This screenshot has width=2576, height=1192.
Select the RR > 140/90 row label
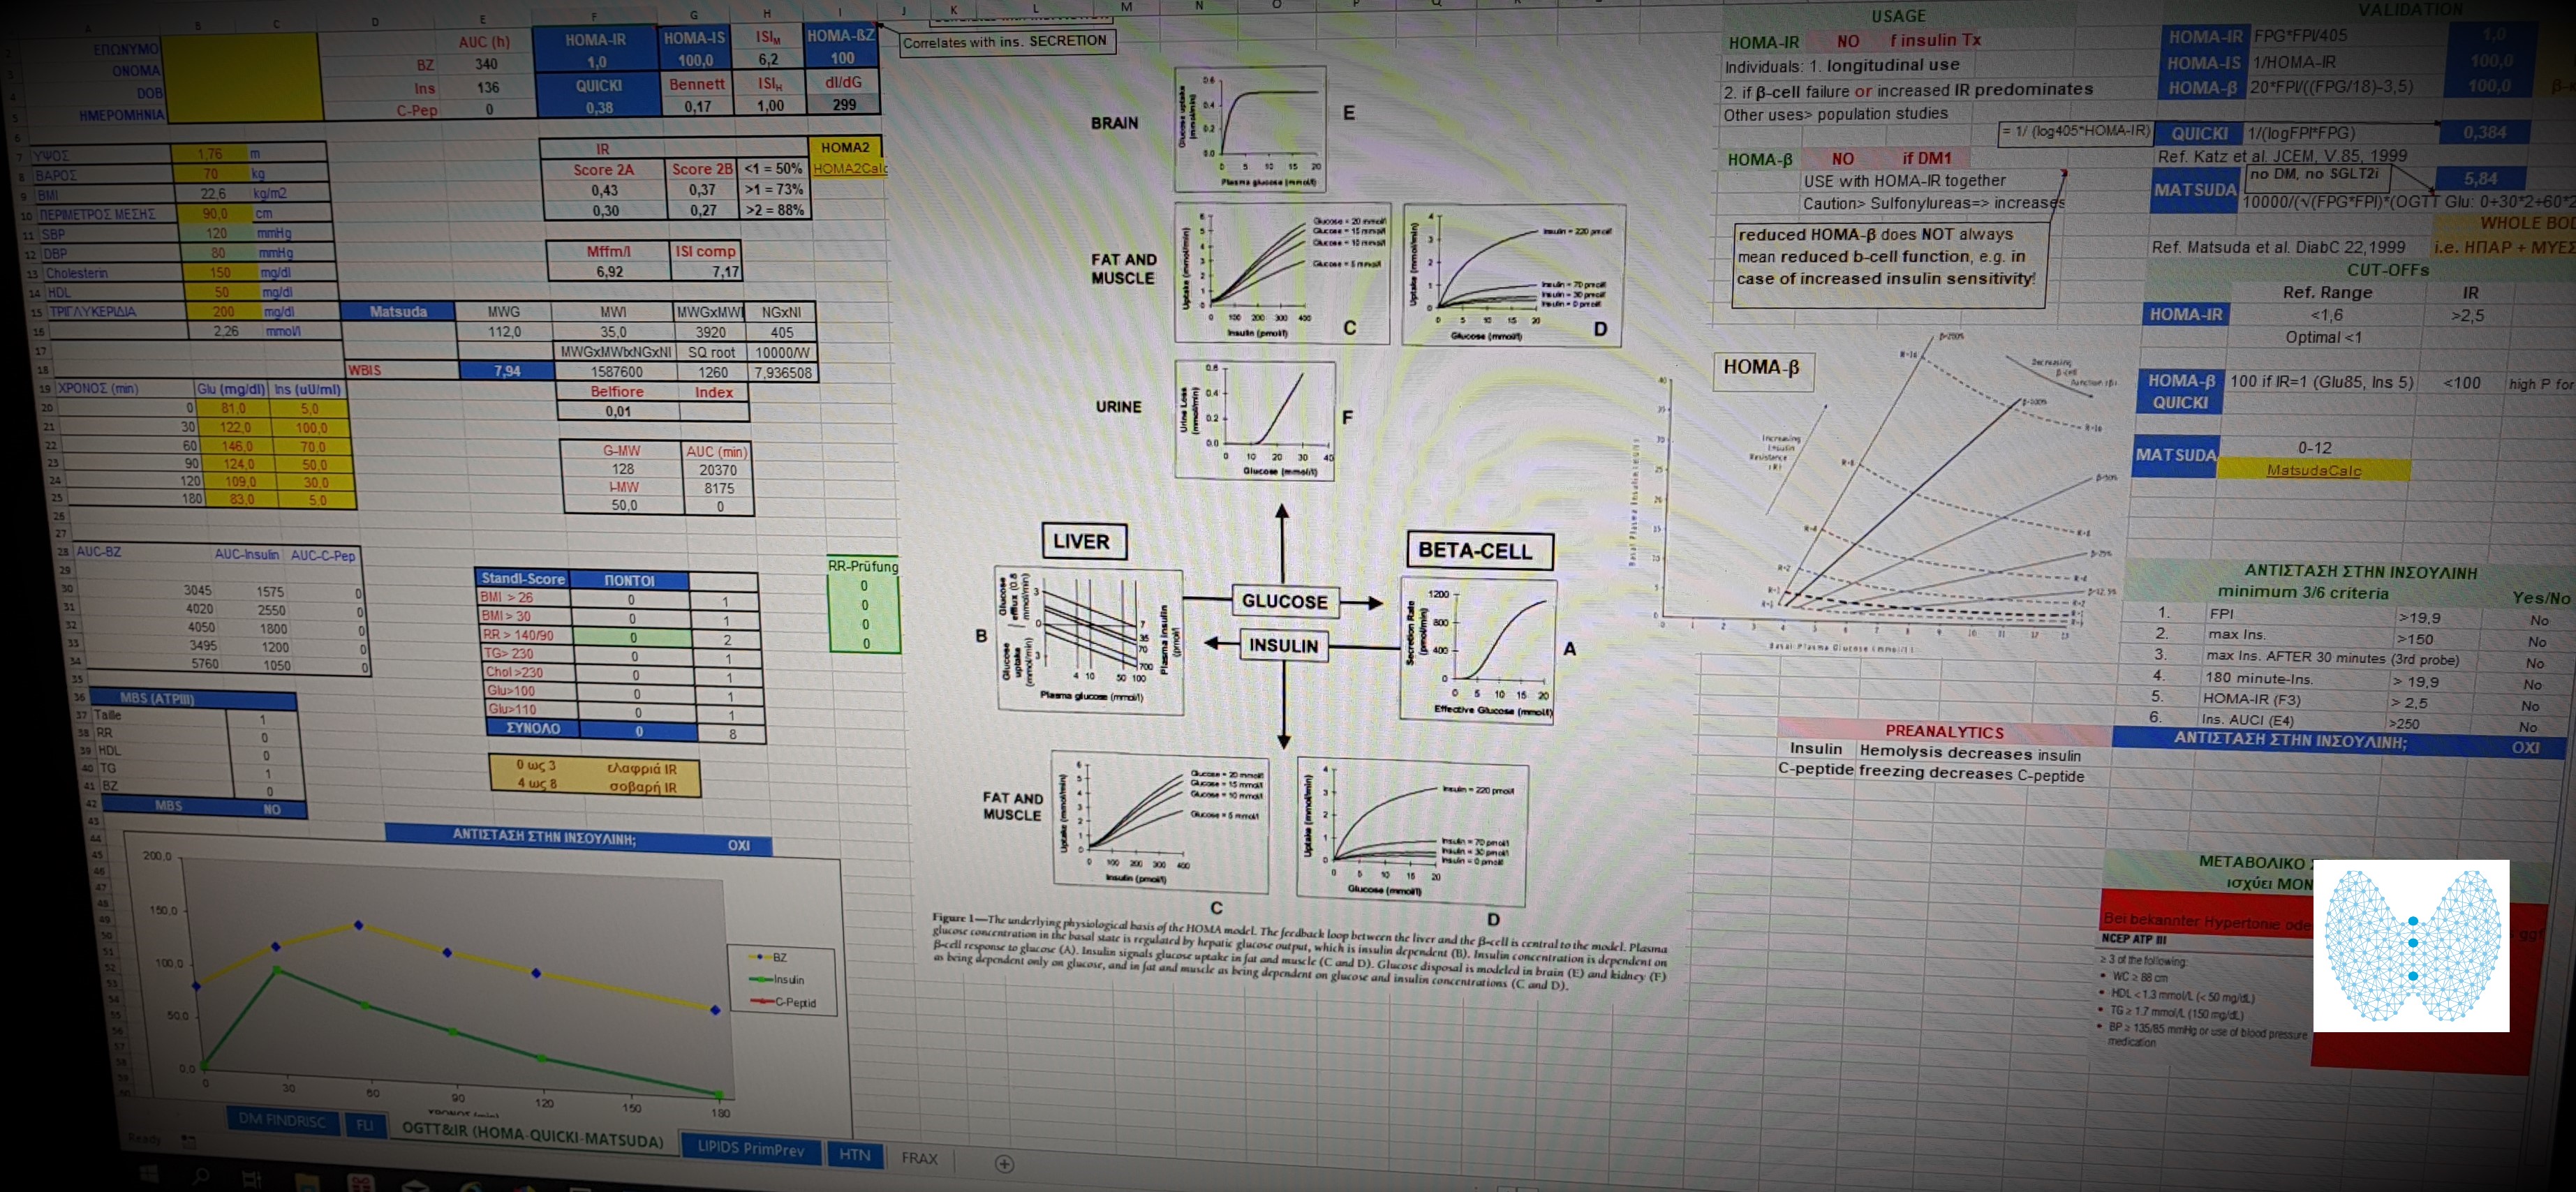point(525,635)
